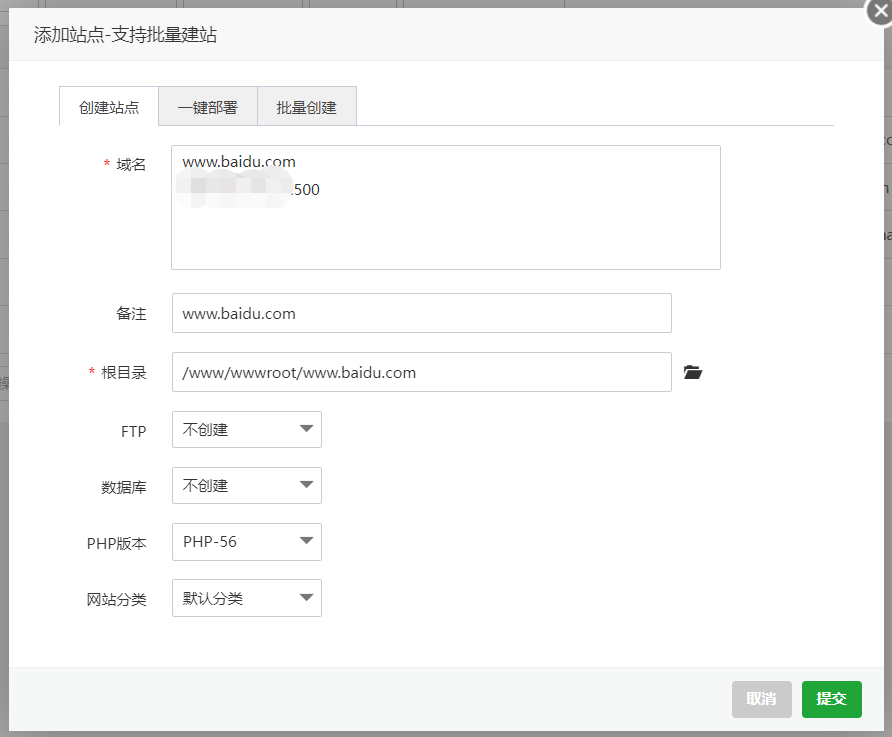The width and height of the screenshot is (892, 737).
Task: Expand the 数据库 dropdown
Action: [x=247, y=485]
